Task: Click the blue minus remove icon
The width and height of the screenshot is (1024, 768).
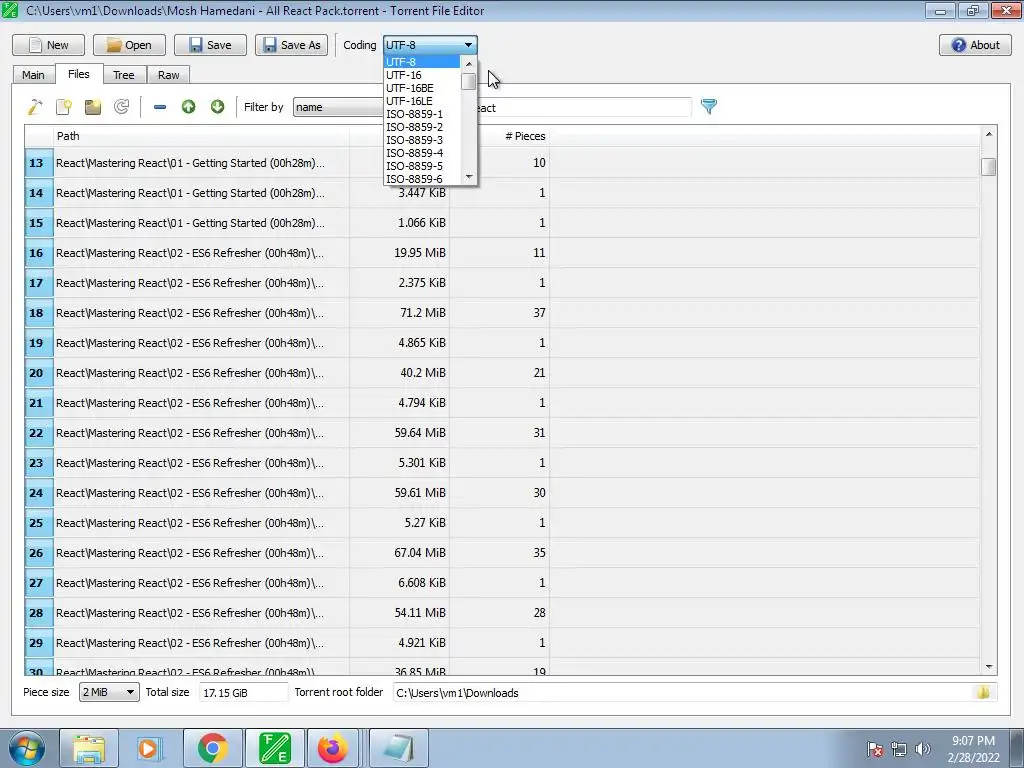Action: tap(159, 106)
